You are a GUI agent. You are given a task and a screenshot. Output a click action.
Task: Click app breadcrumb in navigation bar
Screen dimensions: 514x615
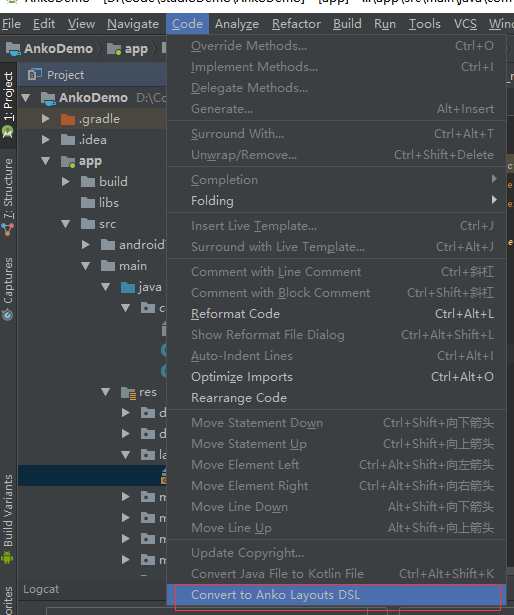[x=128, y=49]
